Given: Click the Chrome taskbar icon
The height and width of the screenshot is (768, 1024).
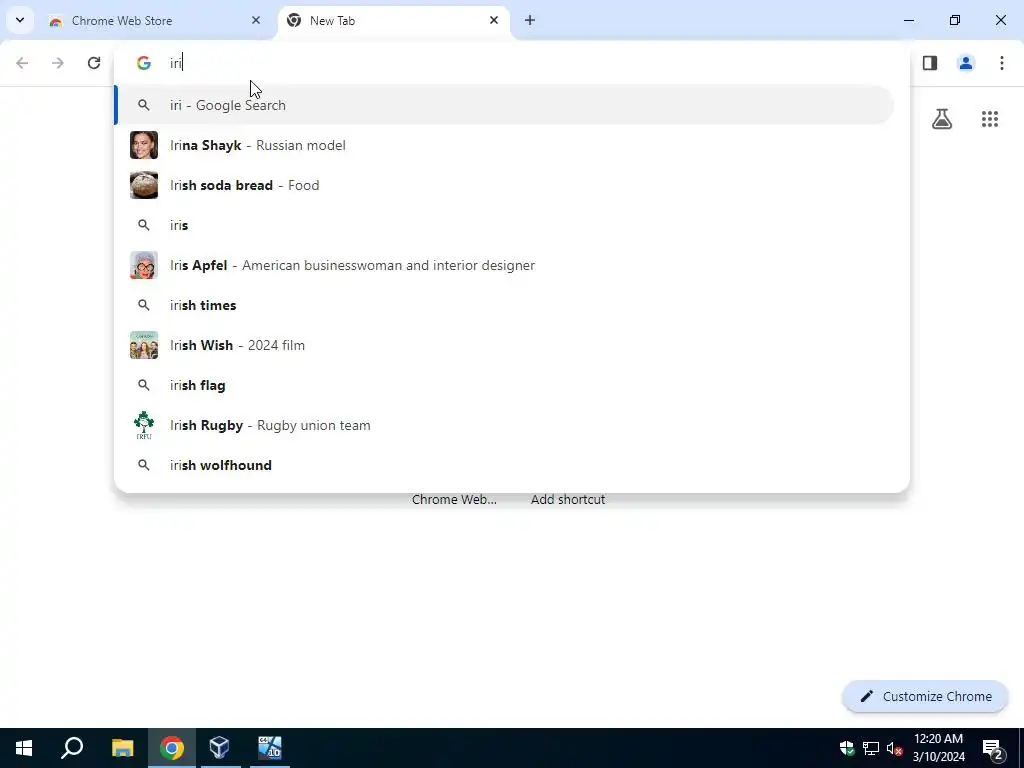Looking at the screenshot, I should 172,748.
